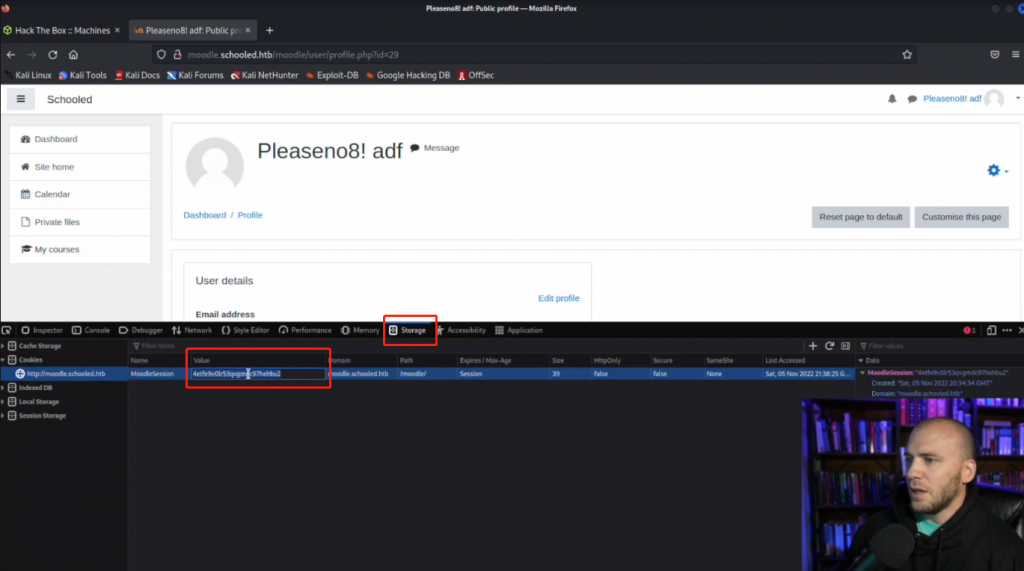Open Firefox hamburger application menu
The height and width of the screenshot is (571, 1024).
pyautogui.click(x=1016, y=55)
